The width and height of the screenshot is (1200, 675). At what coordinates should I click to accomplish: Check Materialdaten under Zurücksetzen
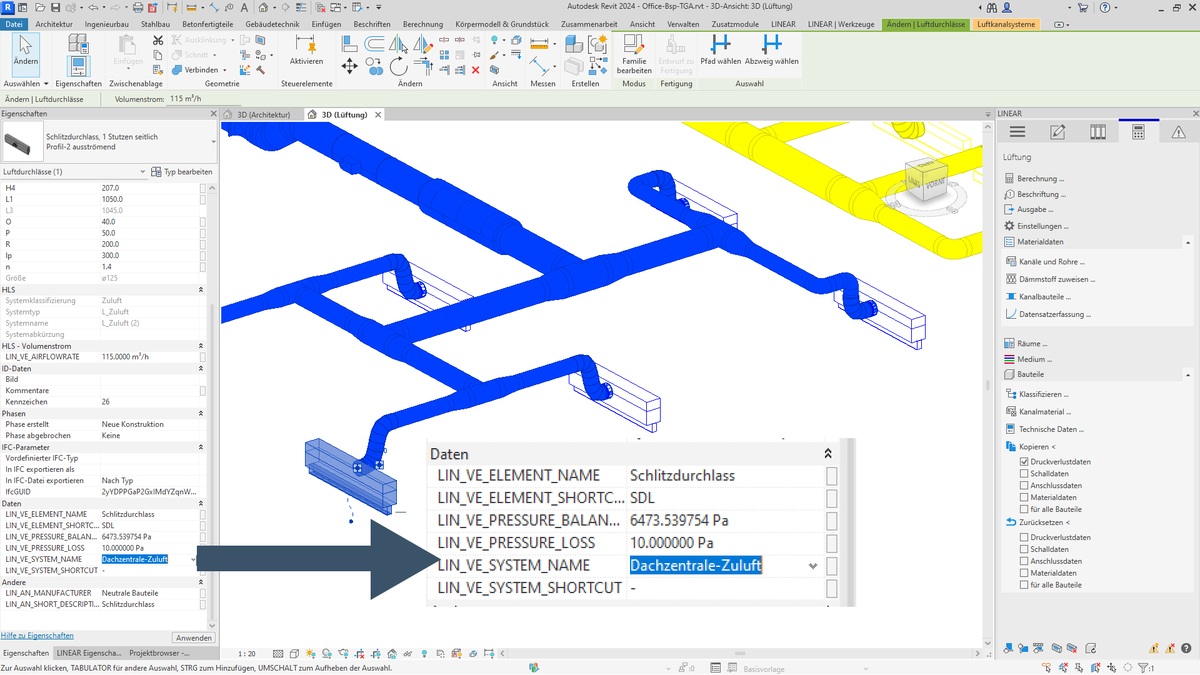pyautogui.click(x=1024, y=573)
